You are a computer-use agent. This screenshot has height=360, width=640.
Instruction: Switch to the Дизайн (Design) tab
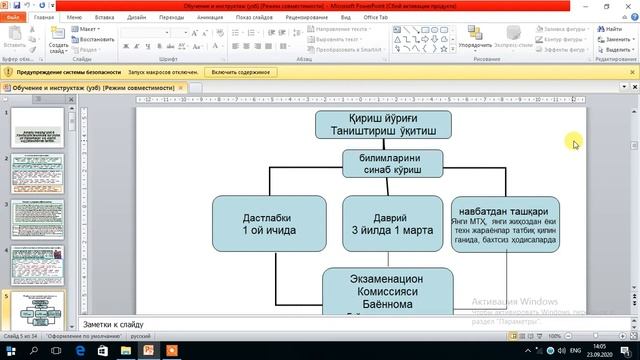(x=136, y=18)
